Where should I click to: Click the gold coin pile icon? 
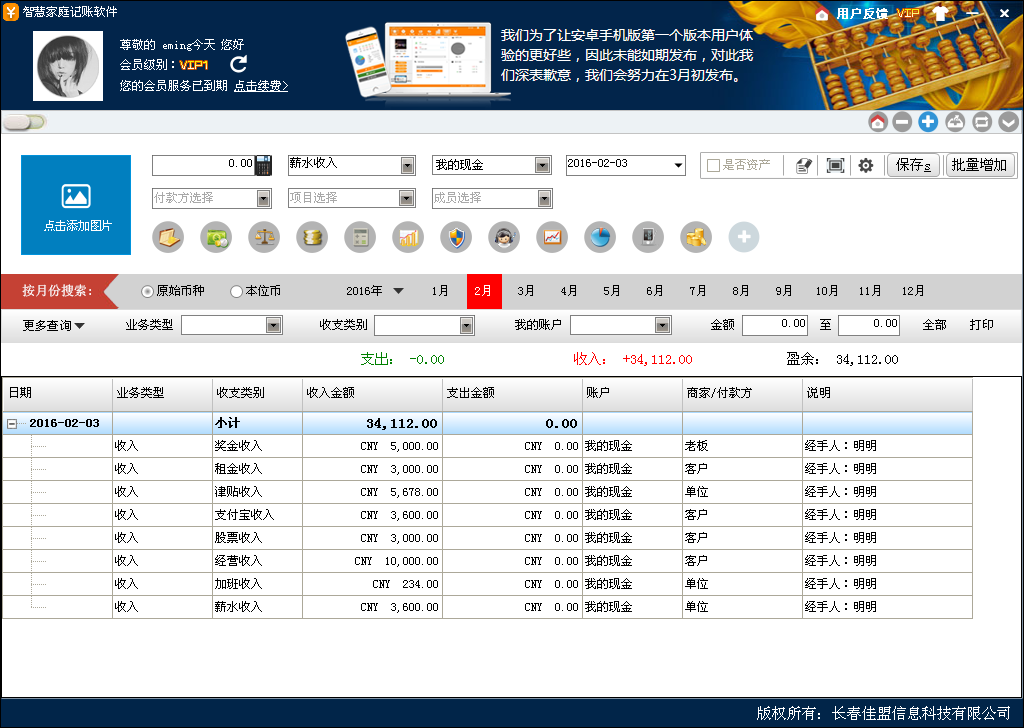tap(696, 237)
